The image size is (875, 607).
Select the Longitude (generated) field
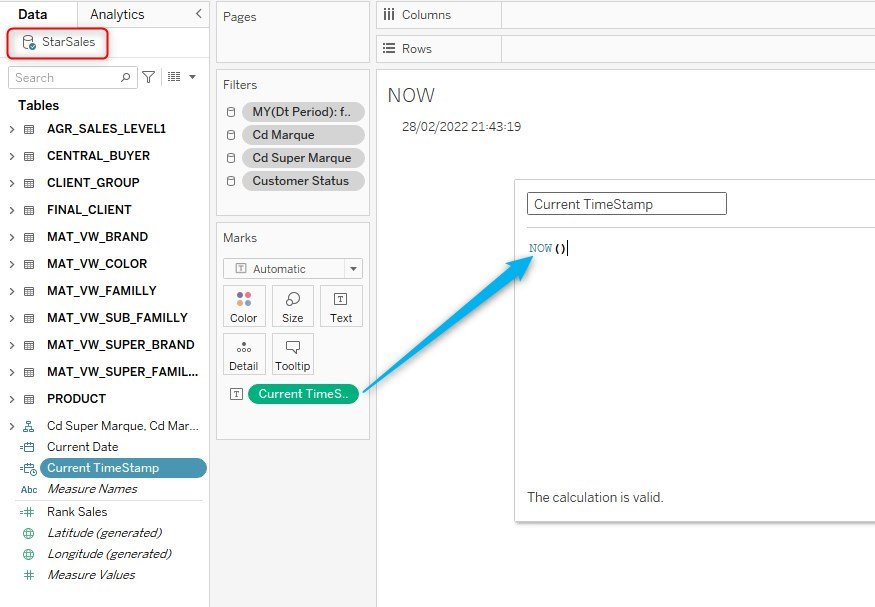(109, 554)
